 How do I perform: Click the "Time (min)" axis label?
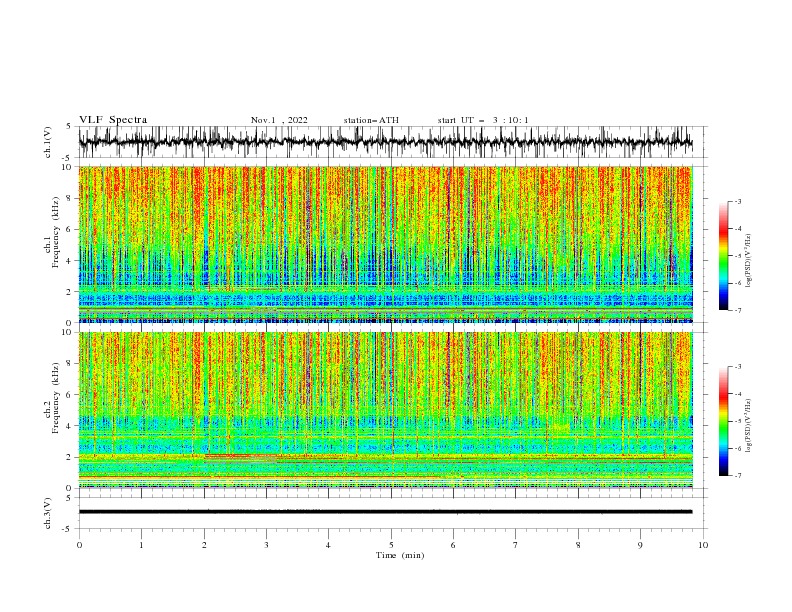[400, 555]
